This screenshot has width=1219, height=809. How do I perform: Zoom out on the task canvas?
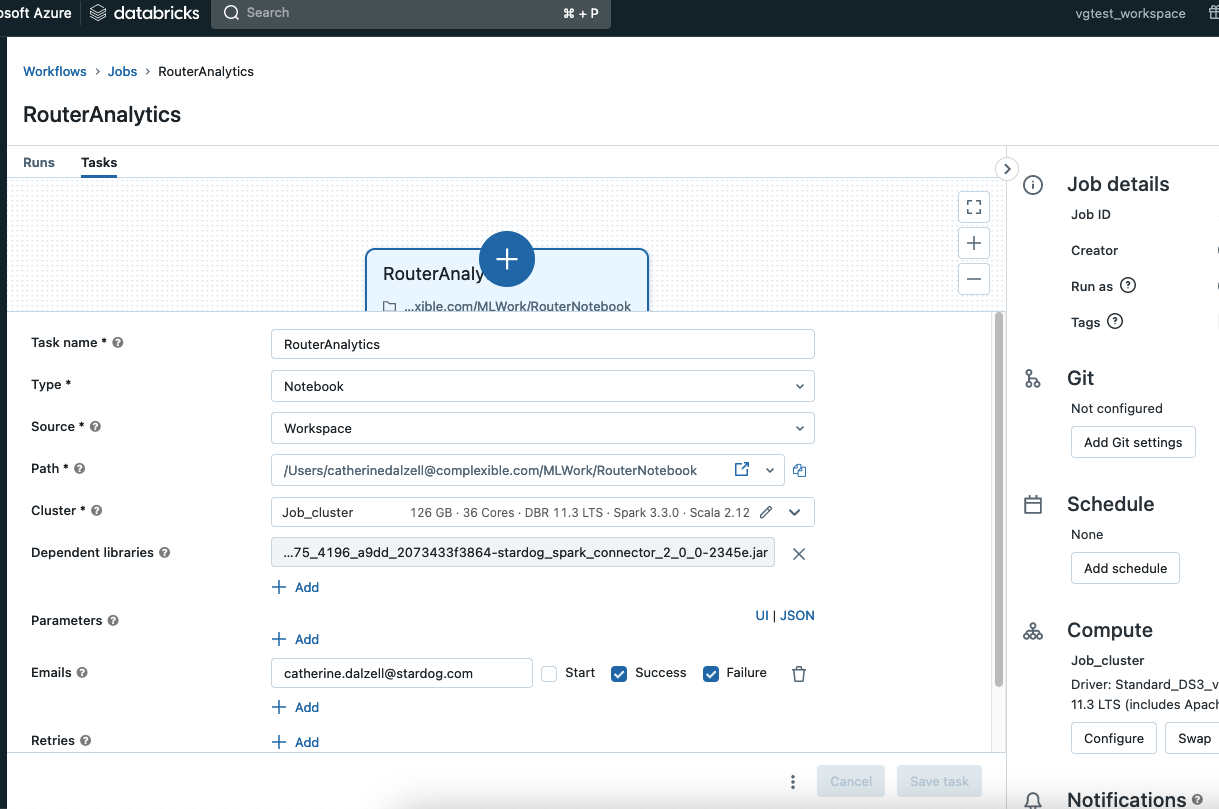[973, 279]
